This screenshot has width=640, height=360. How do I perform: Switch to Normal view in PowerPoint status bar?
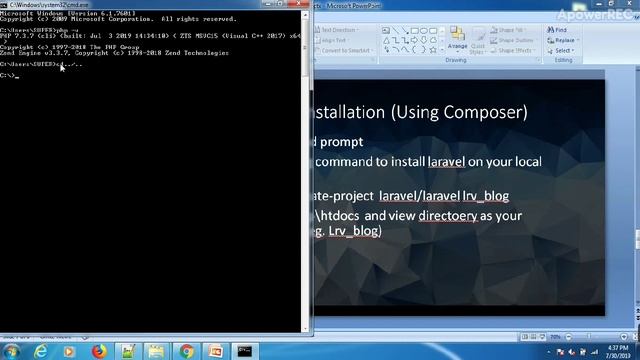click(x=524, y=337)
